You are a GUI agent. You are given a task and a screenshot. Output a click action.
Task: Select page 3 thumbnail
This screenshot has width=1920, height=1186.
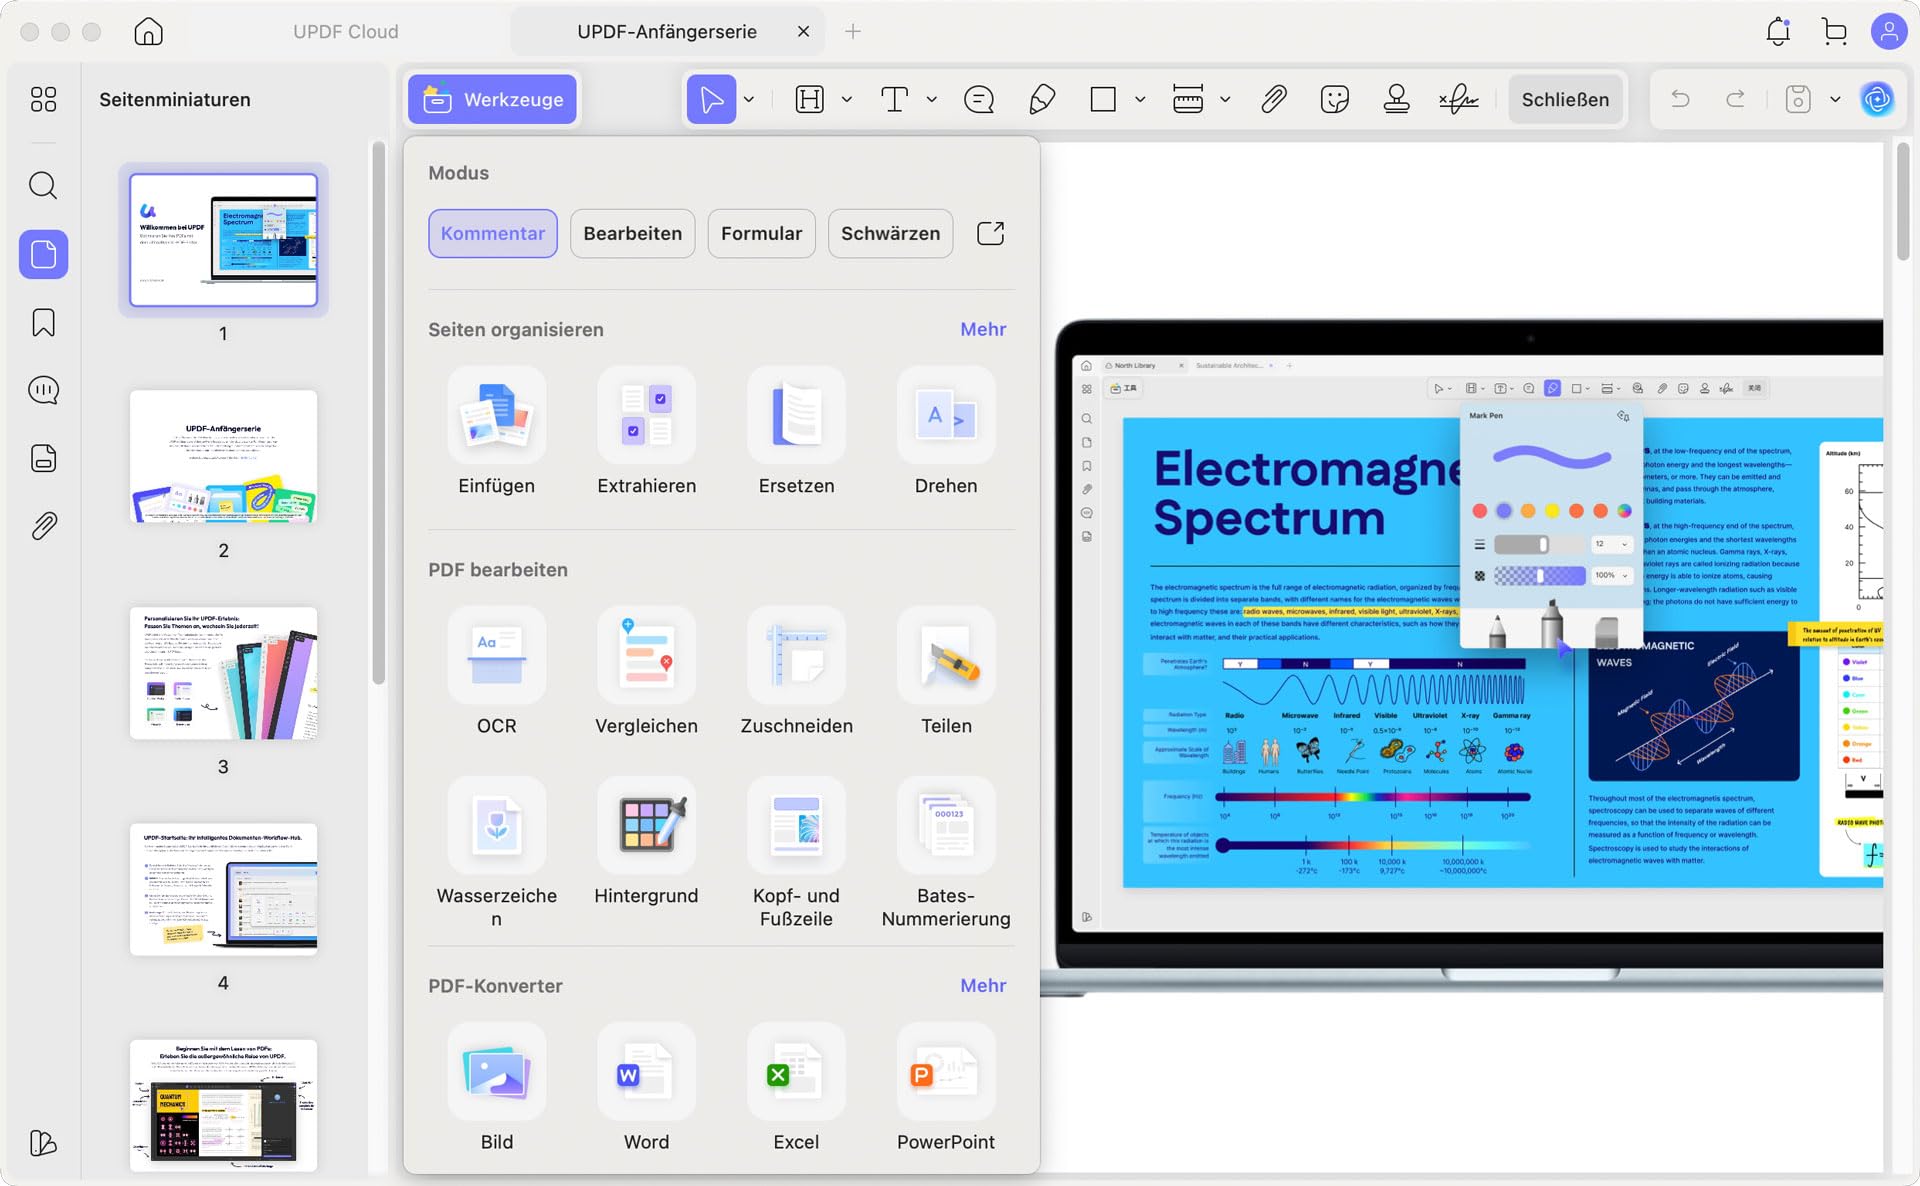pyautogui.click(x=223, y=673)
